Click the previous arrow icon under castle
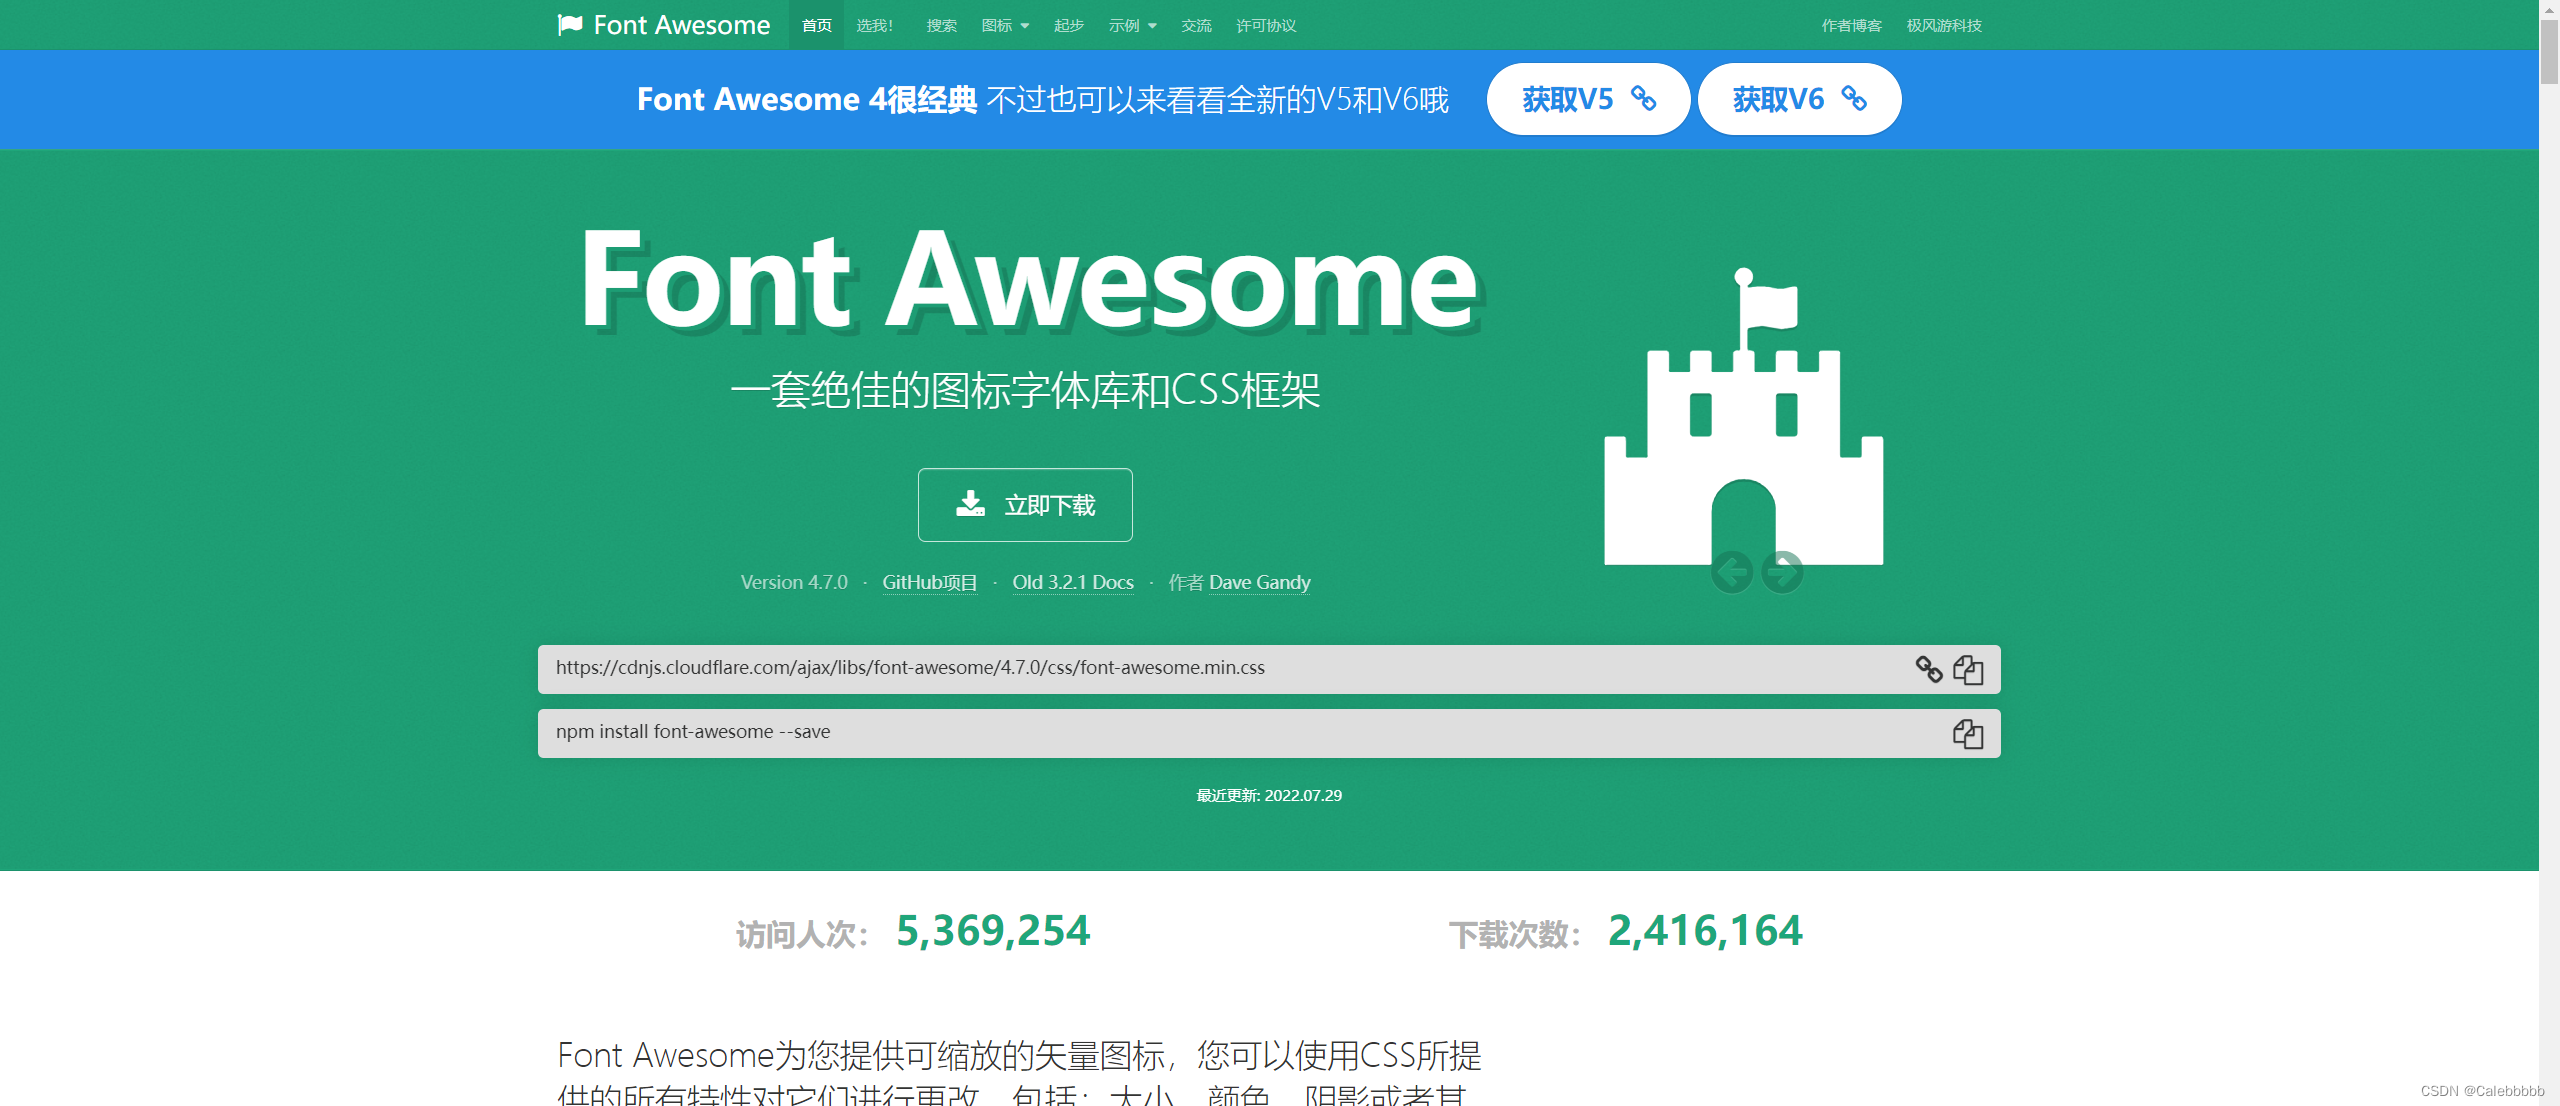2560x1106 pixels. tap(1732, 572)
